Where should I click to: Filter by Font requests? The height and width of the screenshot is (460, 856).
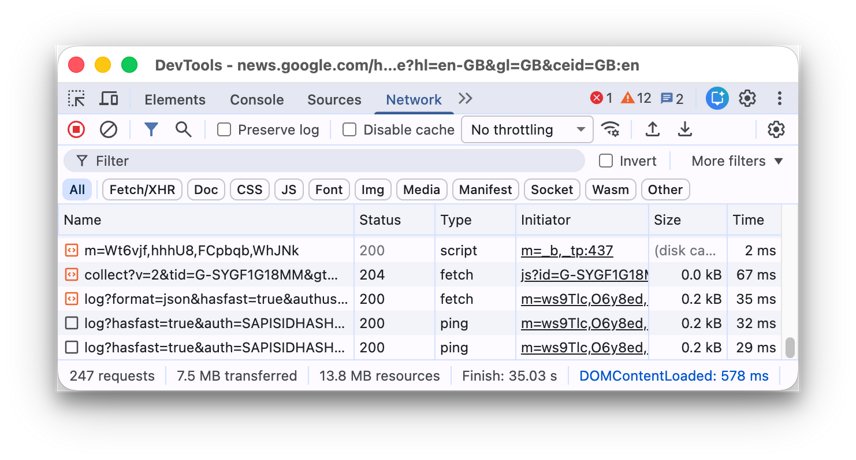[x=329, y=189]
